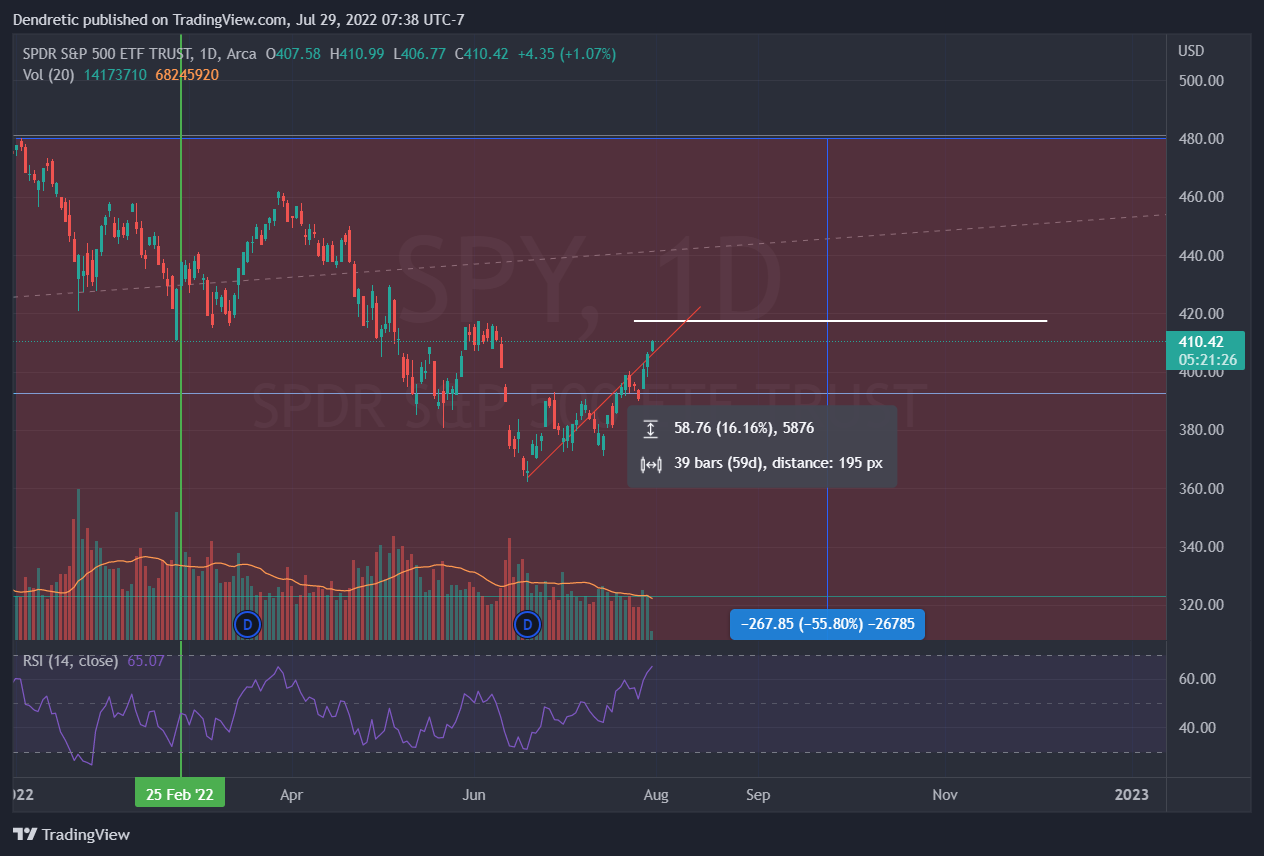Click the Apr label on the time axis
1264x856 pixels.
tap(291, 795)
